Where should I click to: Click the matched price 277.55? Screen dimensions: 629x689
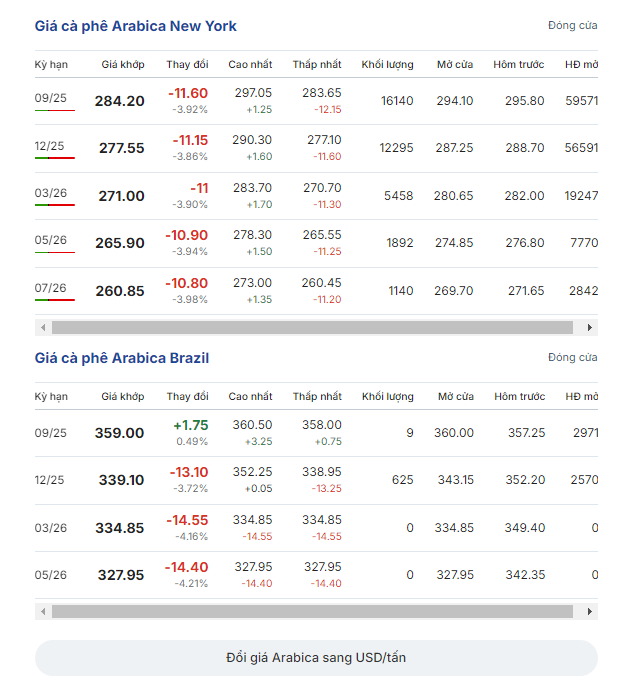(x=122, y=149)
